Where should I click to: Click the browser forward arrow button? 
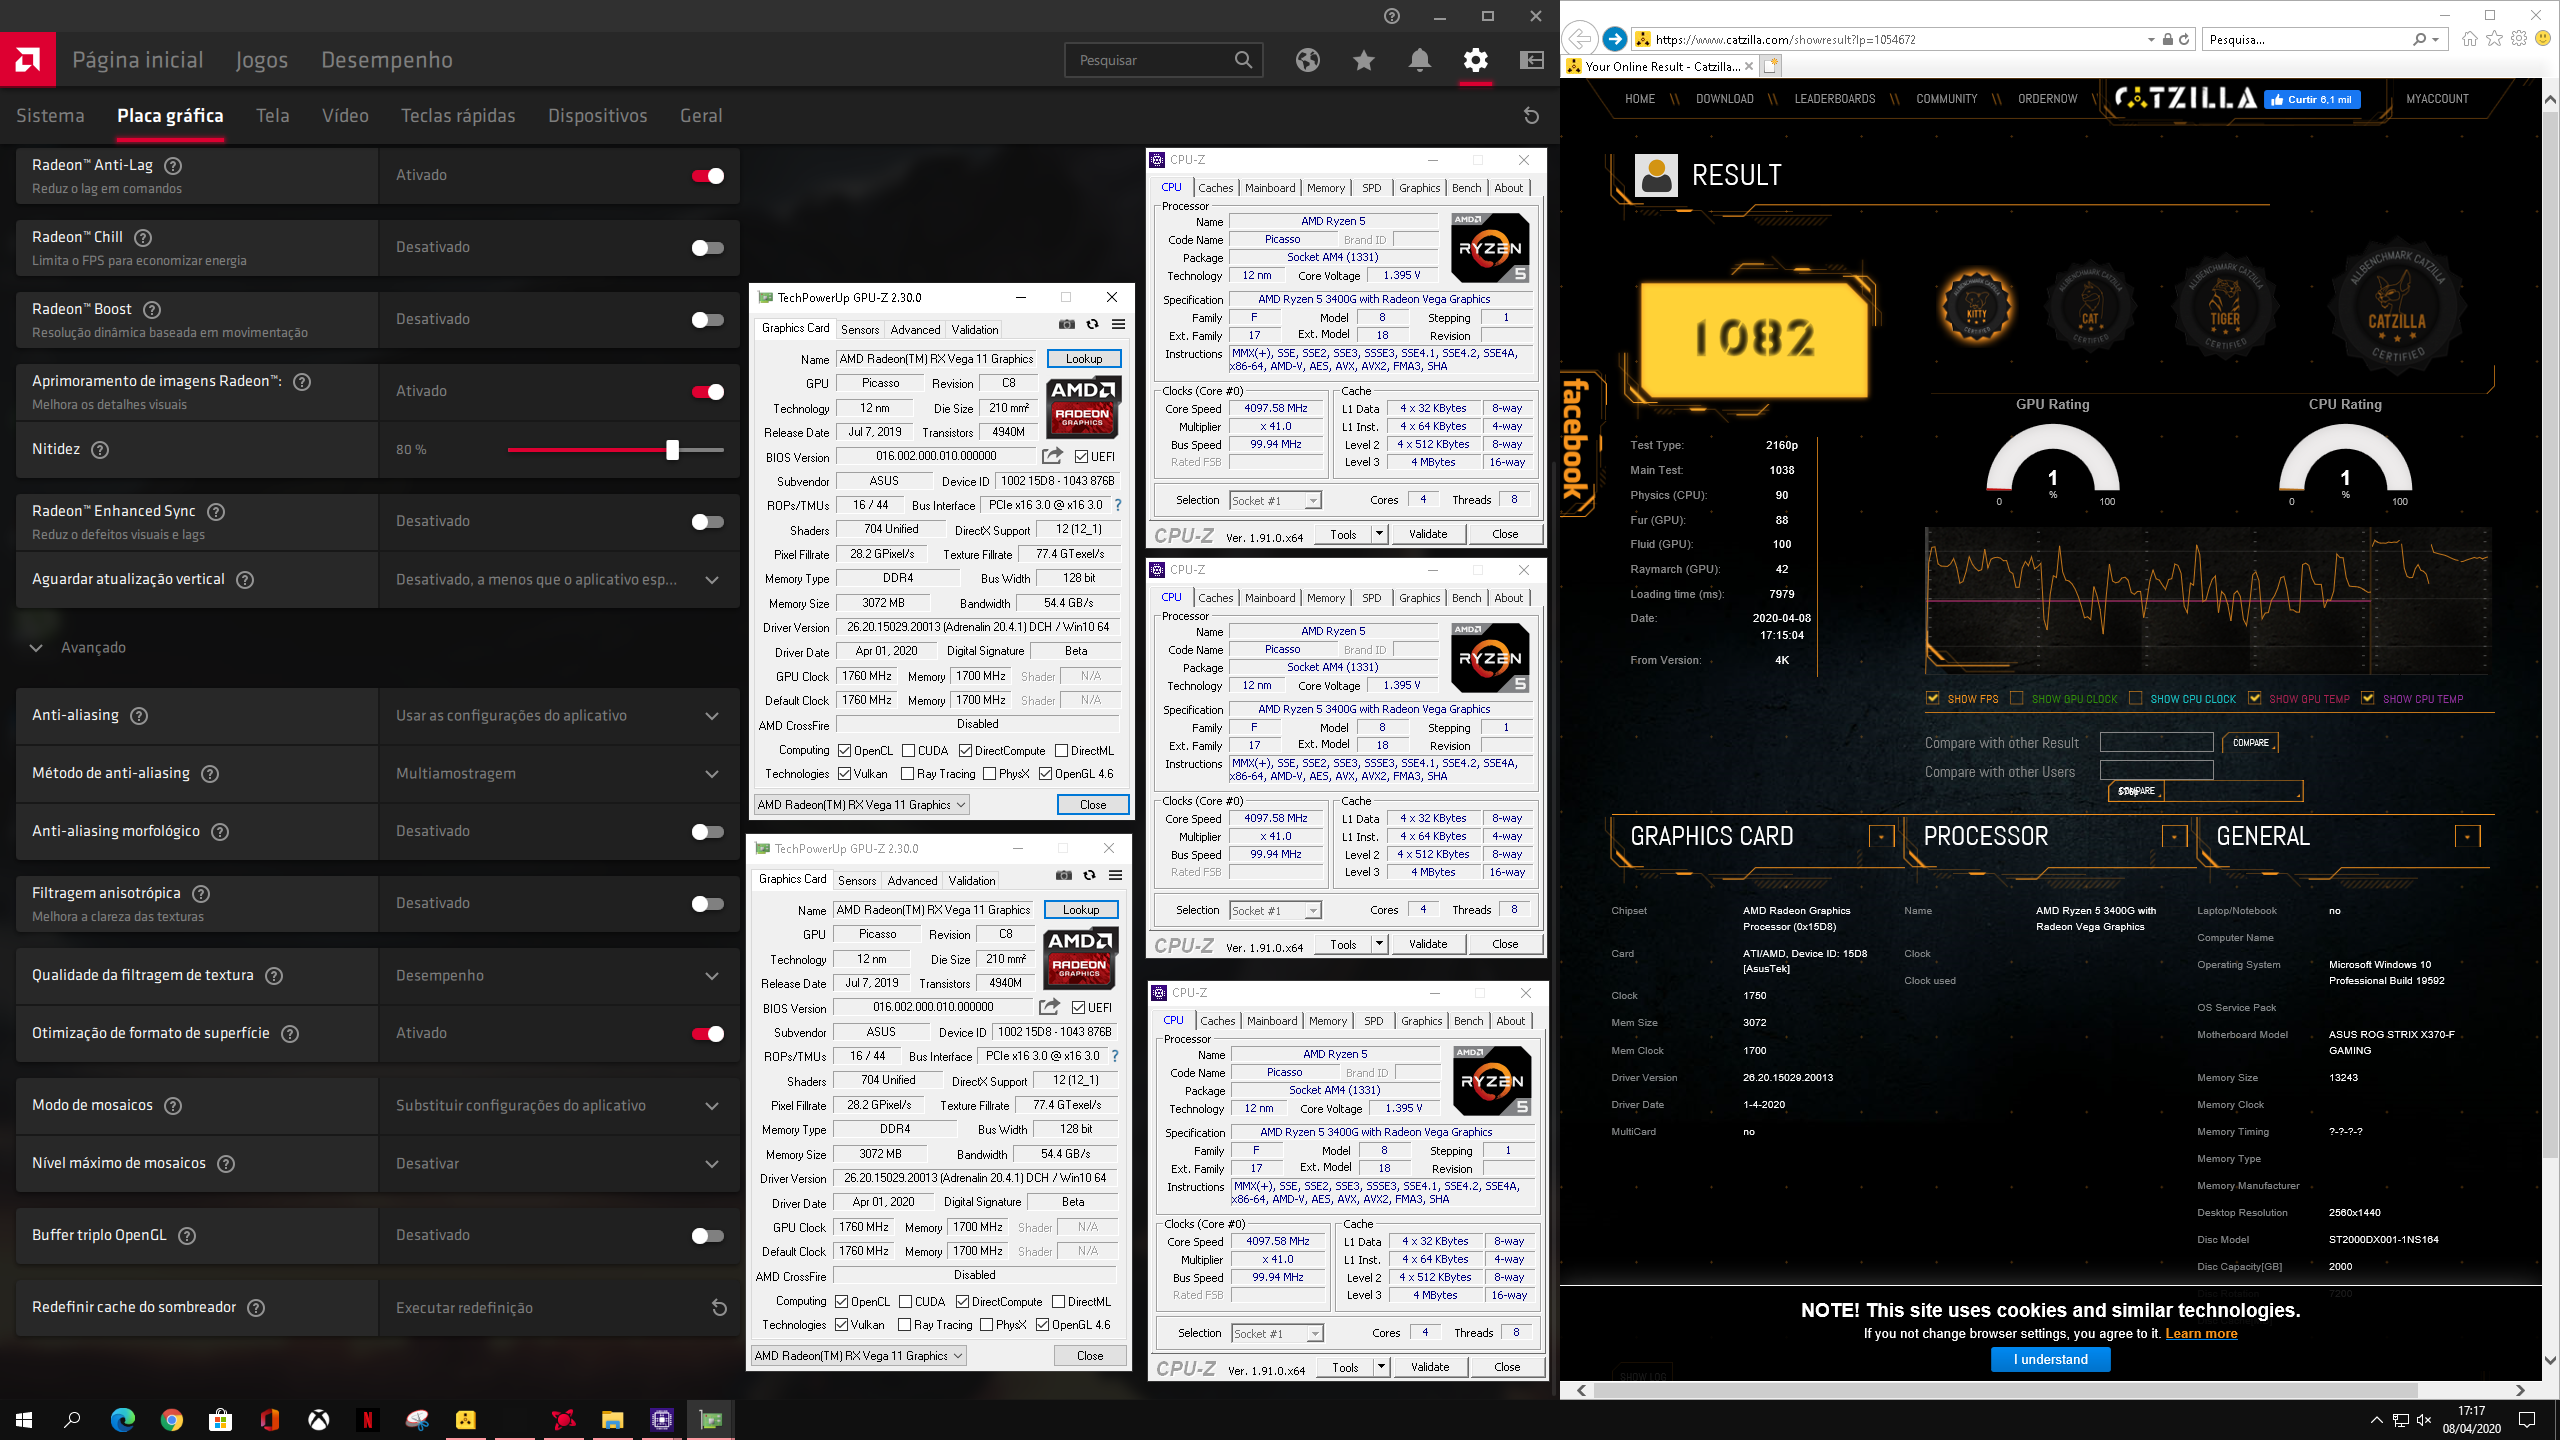tap(1614, 39)
